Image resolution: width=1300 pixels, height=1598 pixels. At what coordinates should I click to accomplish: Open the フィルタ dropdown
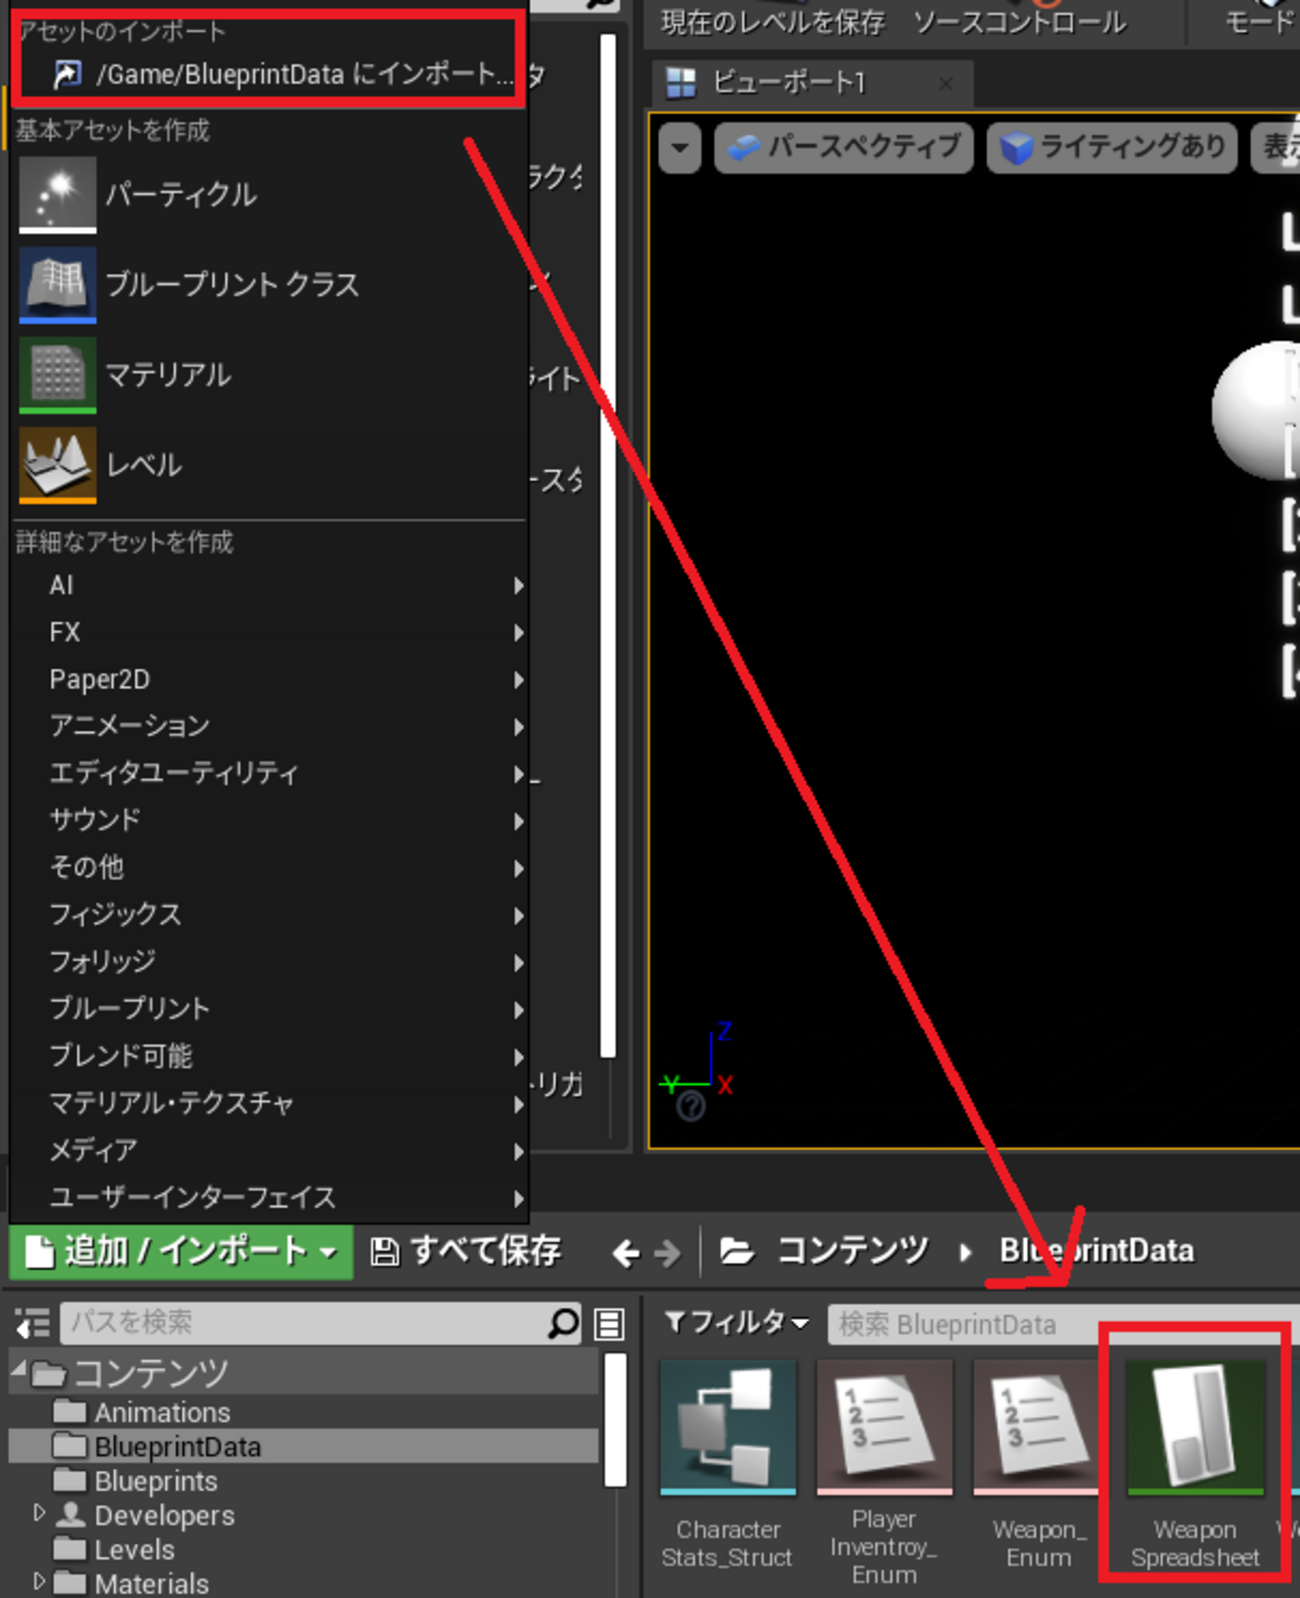point(737,1323)
